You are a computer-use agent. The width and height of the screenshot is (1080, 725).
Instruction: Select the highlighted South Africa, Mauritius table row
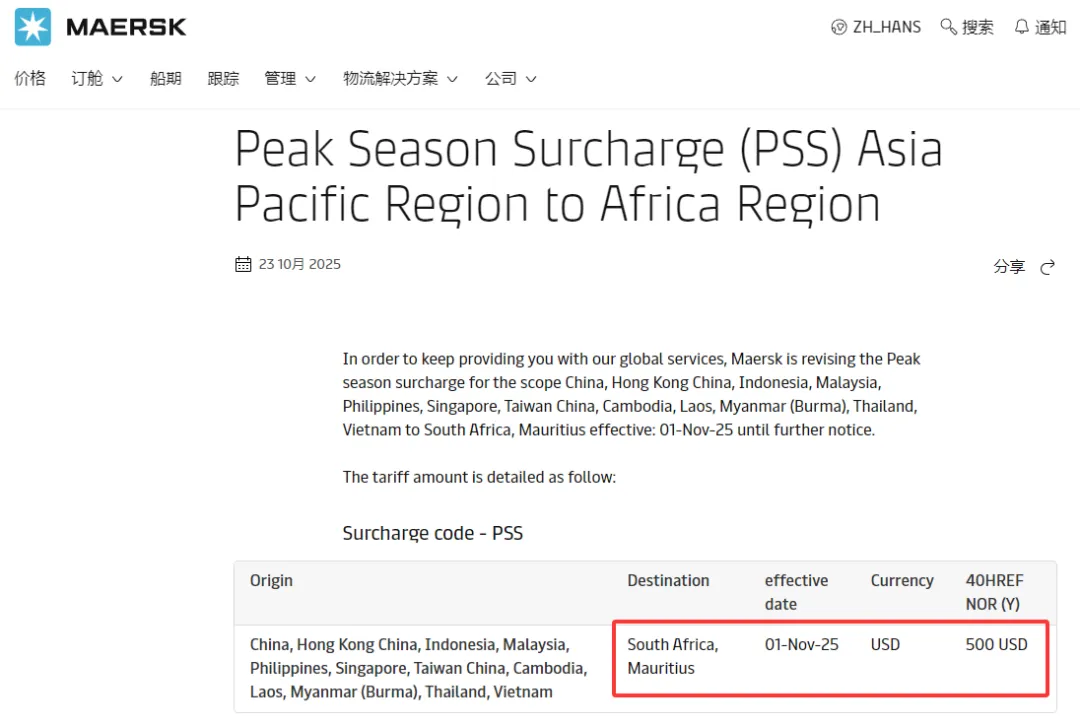click(x=830, y=658)
